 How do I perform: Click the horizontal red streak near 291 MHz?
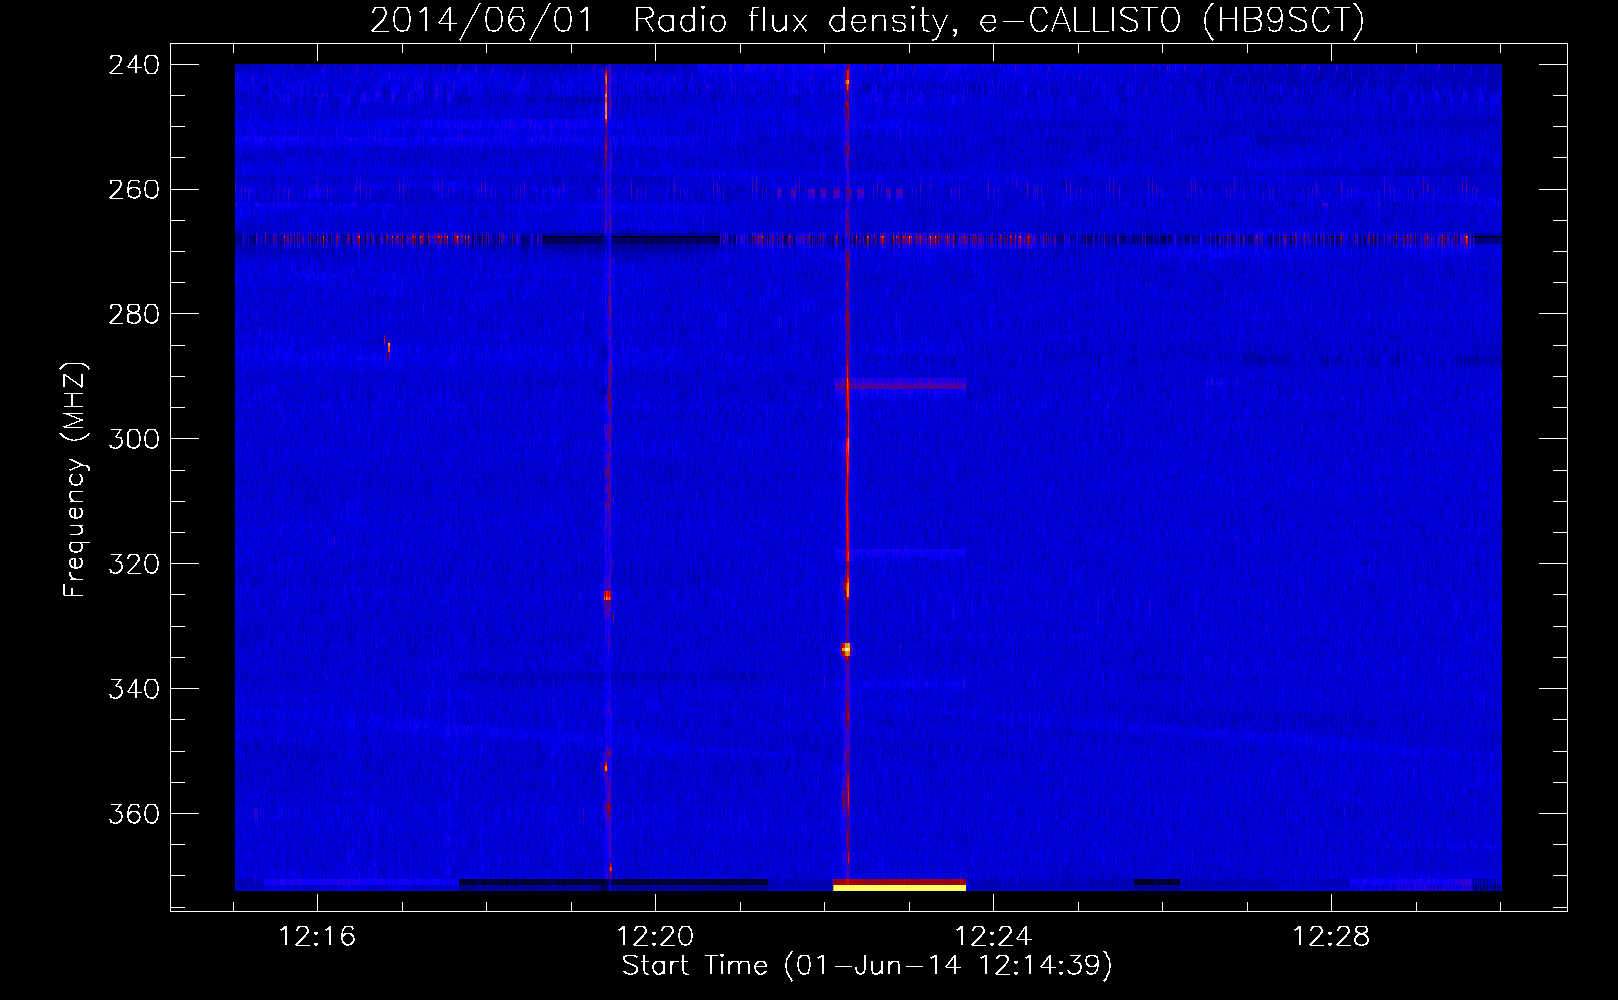tap(900, 384)
